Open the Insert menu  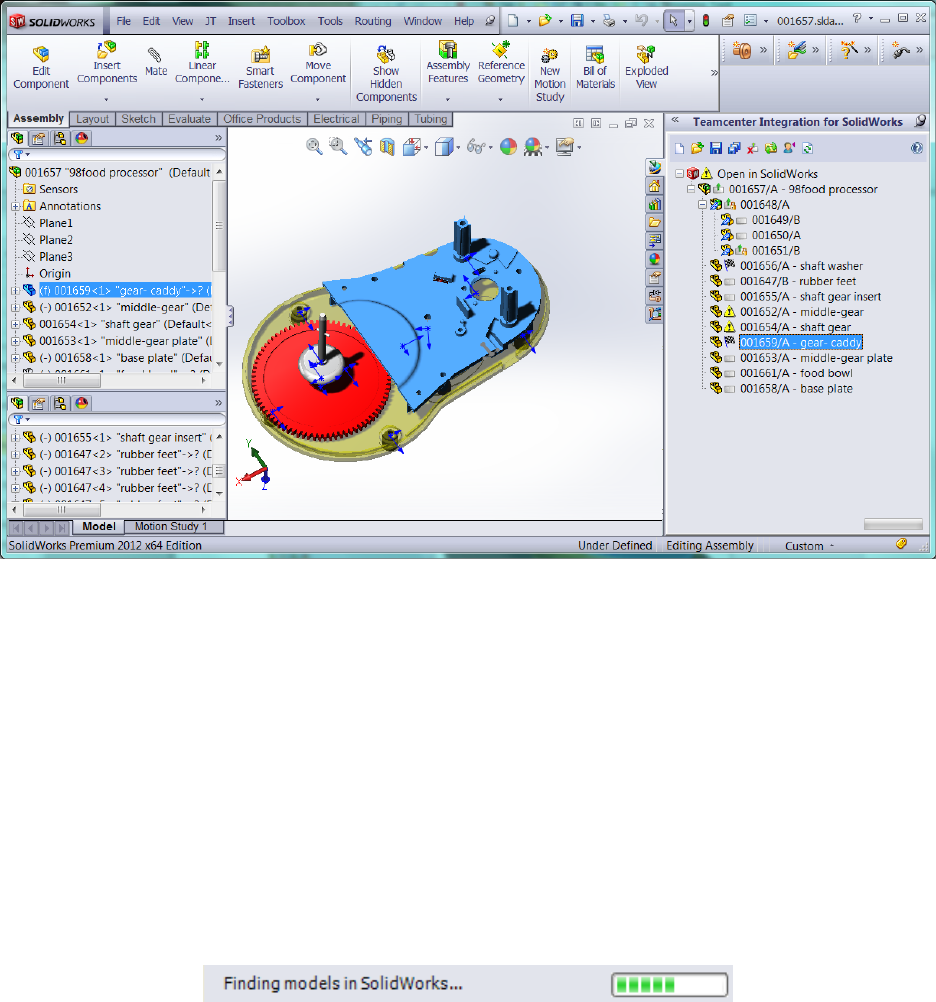click(x=241, y=21)
